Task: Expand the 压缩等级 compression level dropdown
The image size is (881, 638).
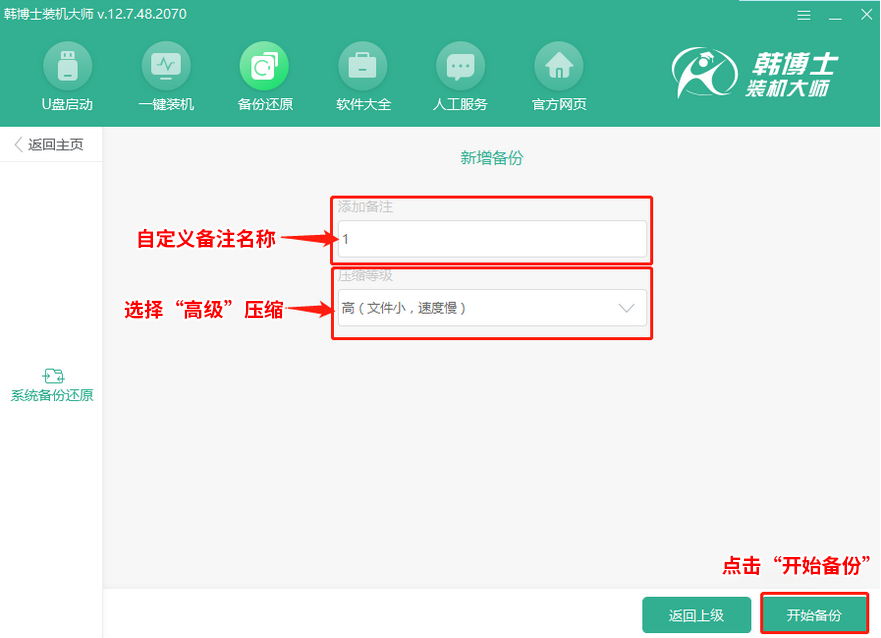Action: pyautogui.click(x=492, y=309)
